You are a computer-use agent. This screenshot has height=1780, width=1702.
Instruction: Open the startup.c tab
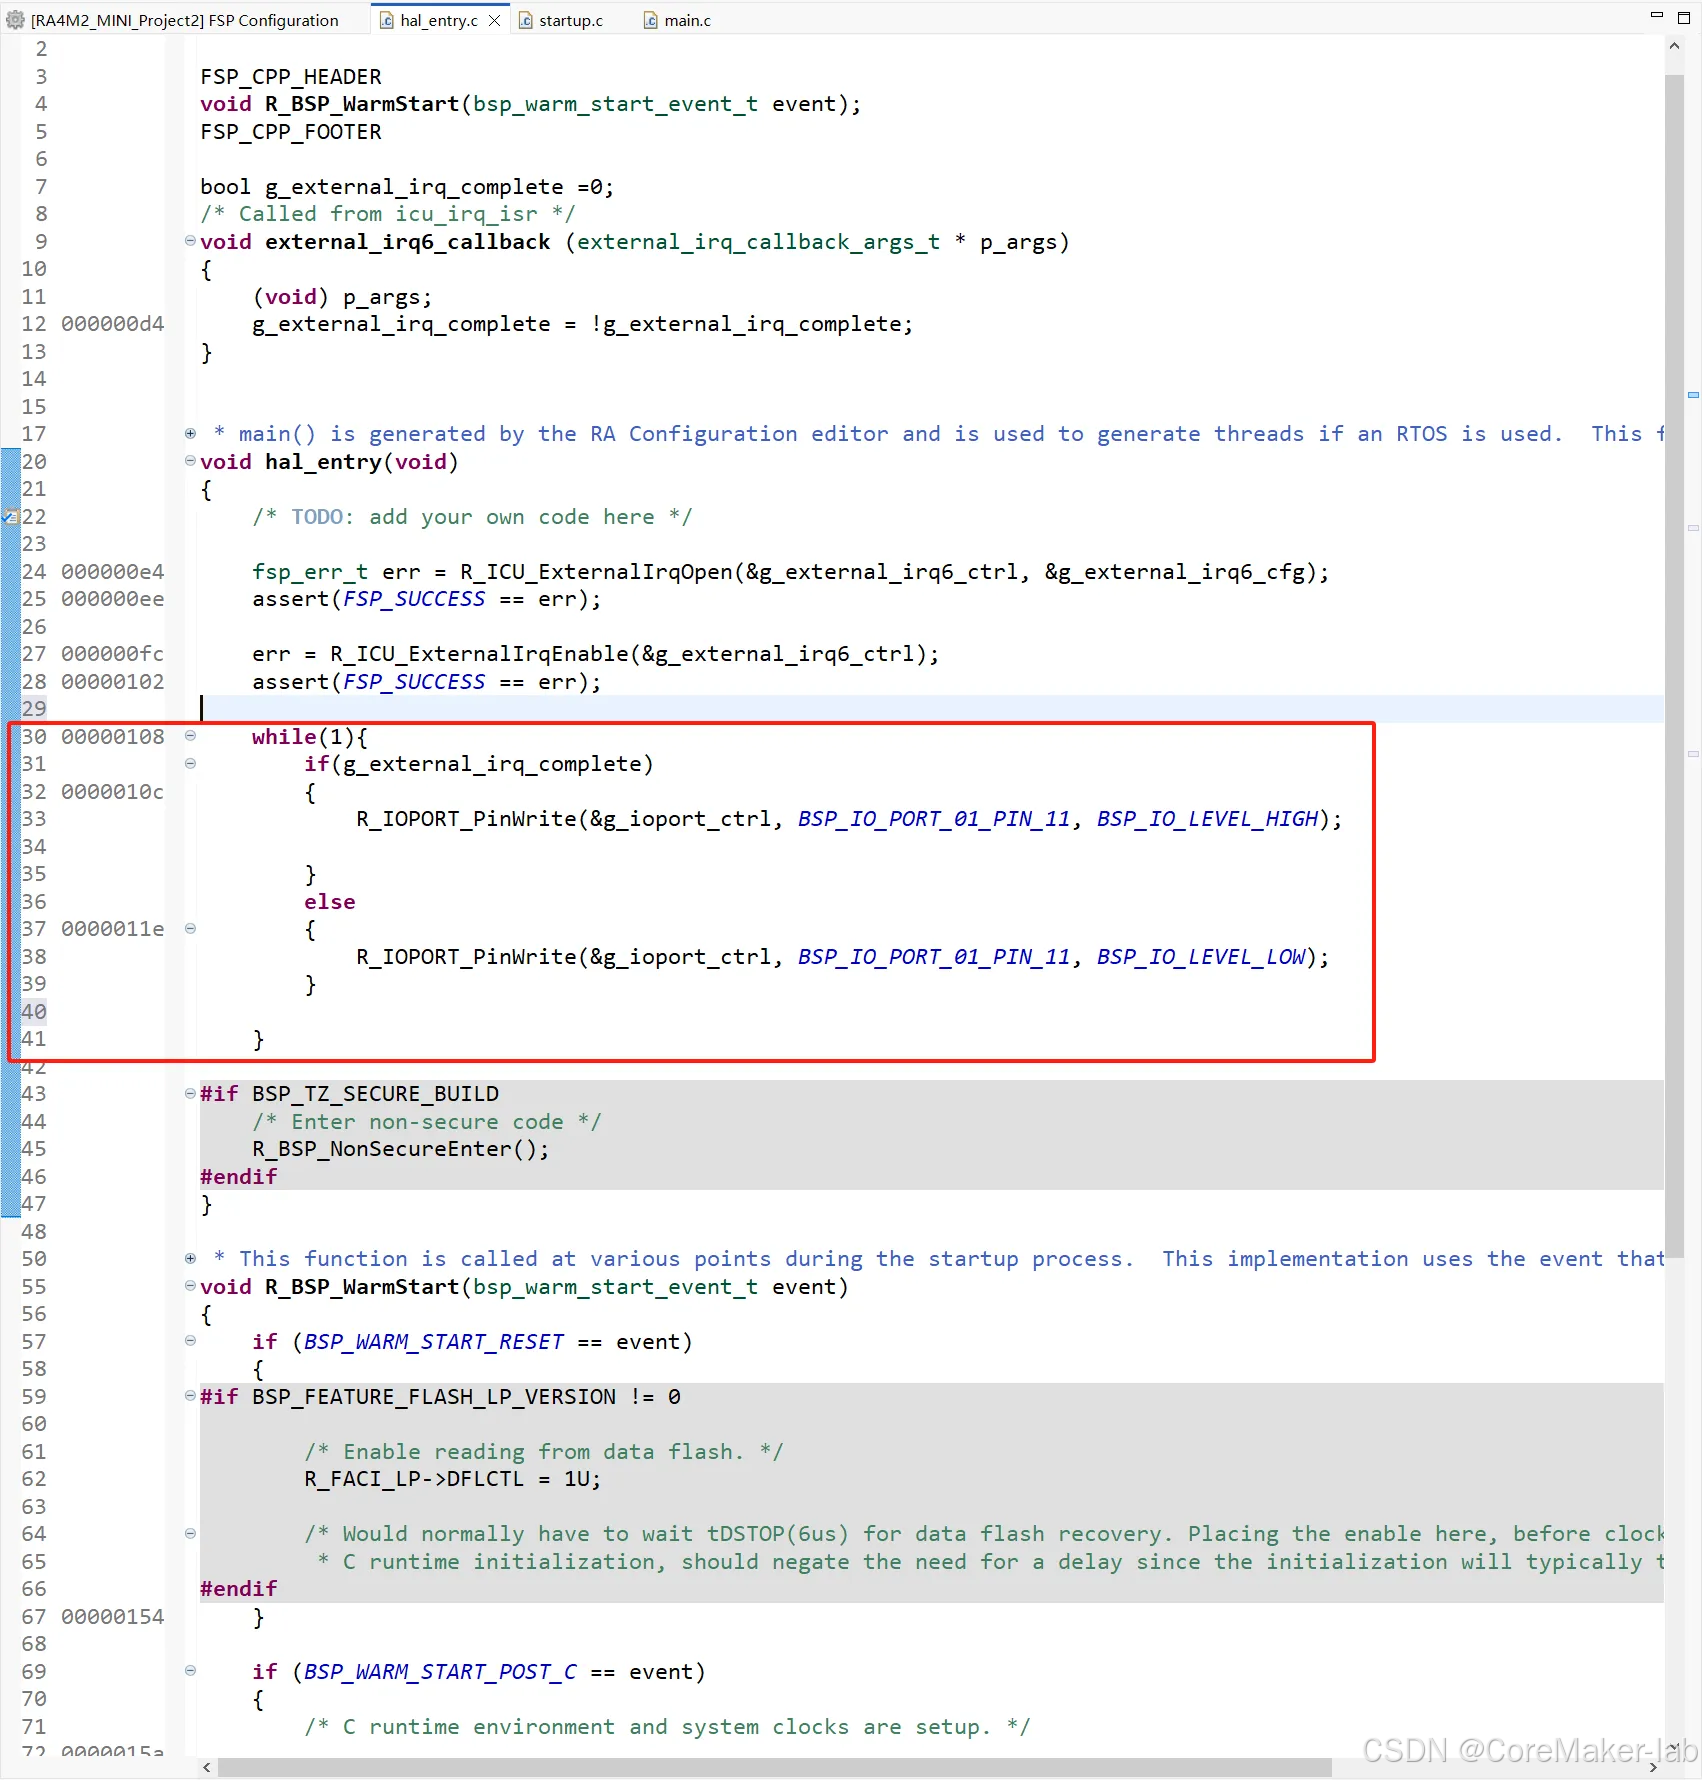(570, 20)
